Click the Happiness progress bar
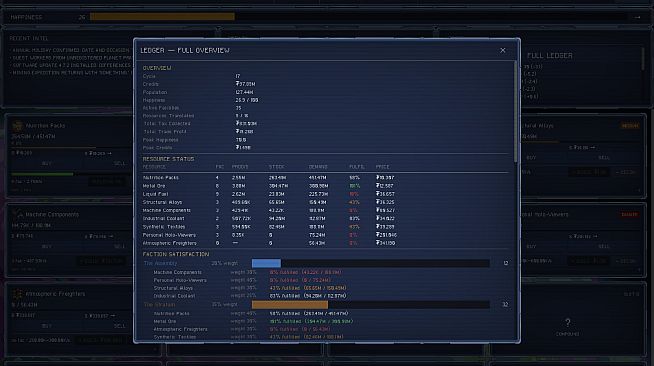 (358, 17)
